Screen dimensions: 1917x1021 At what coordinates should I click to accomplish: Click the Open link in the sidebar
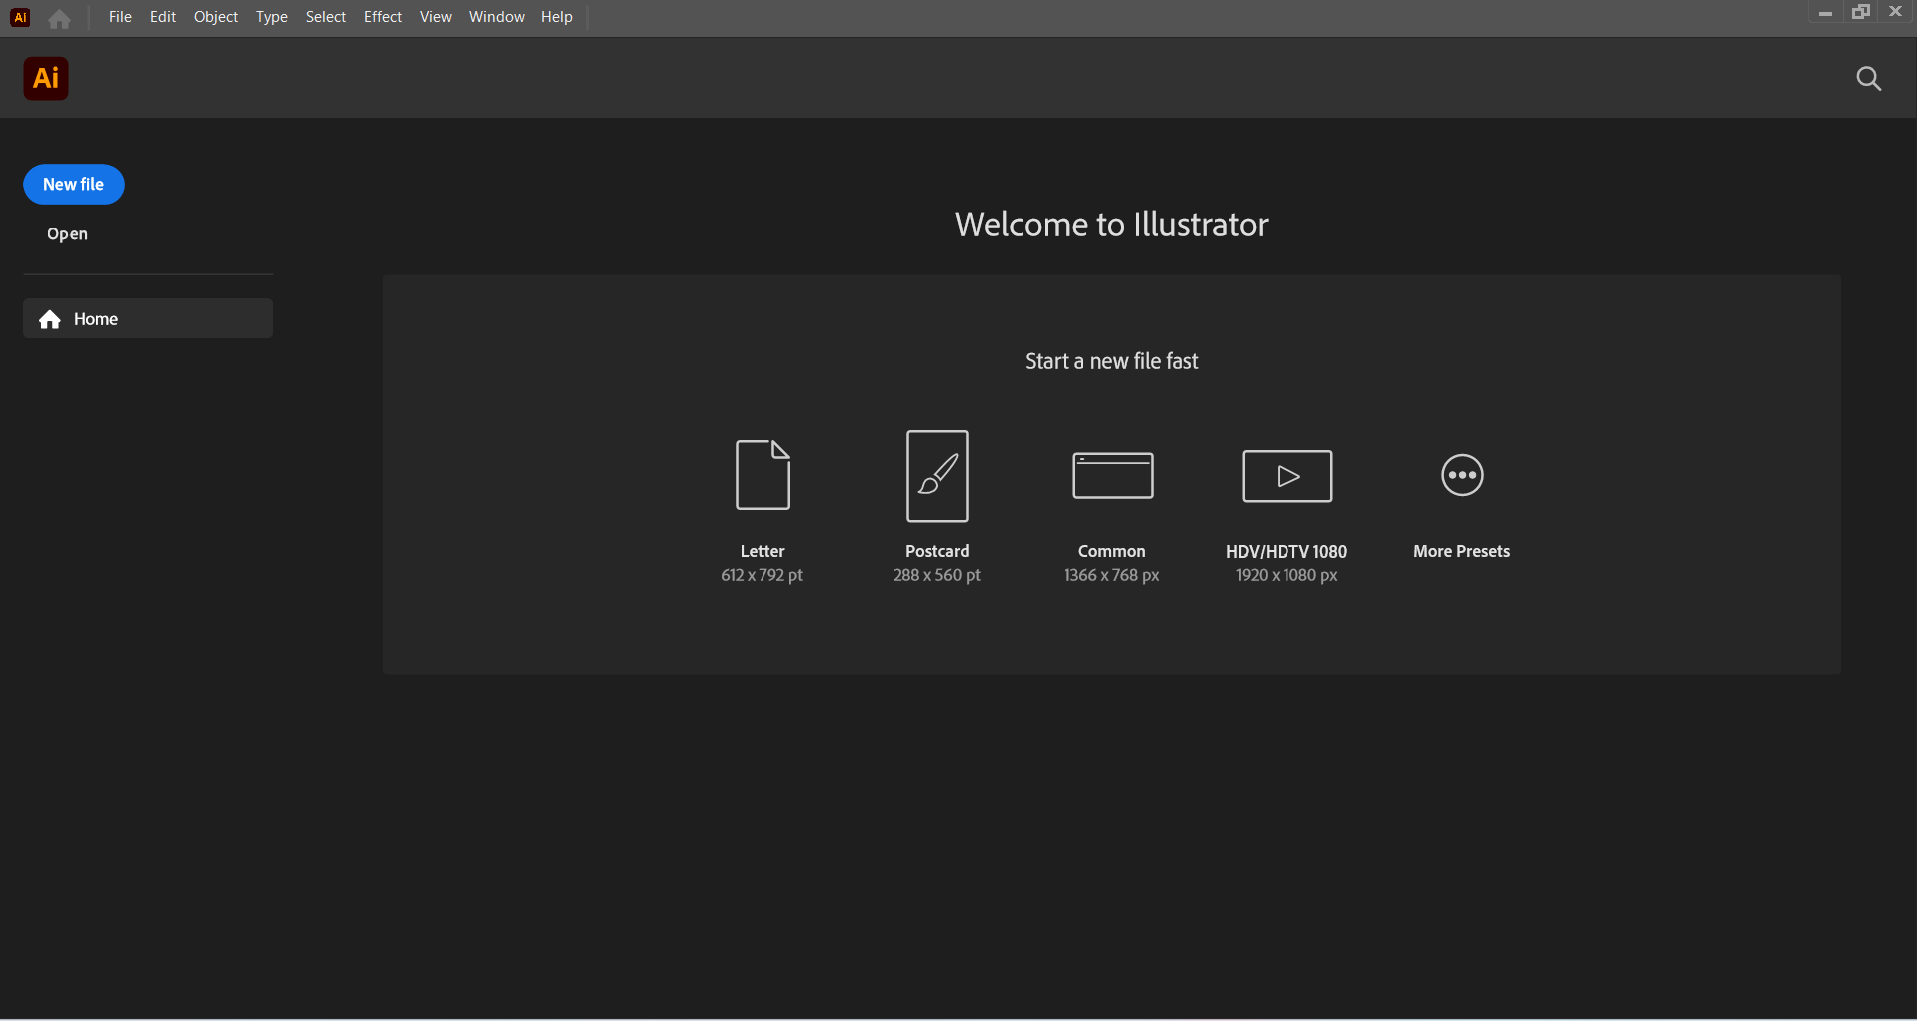tap(66, 233)
